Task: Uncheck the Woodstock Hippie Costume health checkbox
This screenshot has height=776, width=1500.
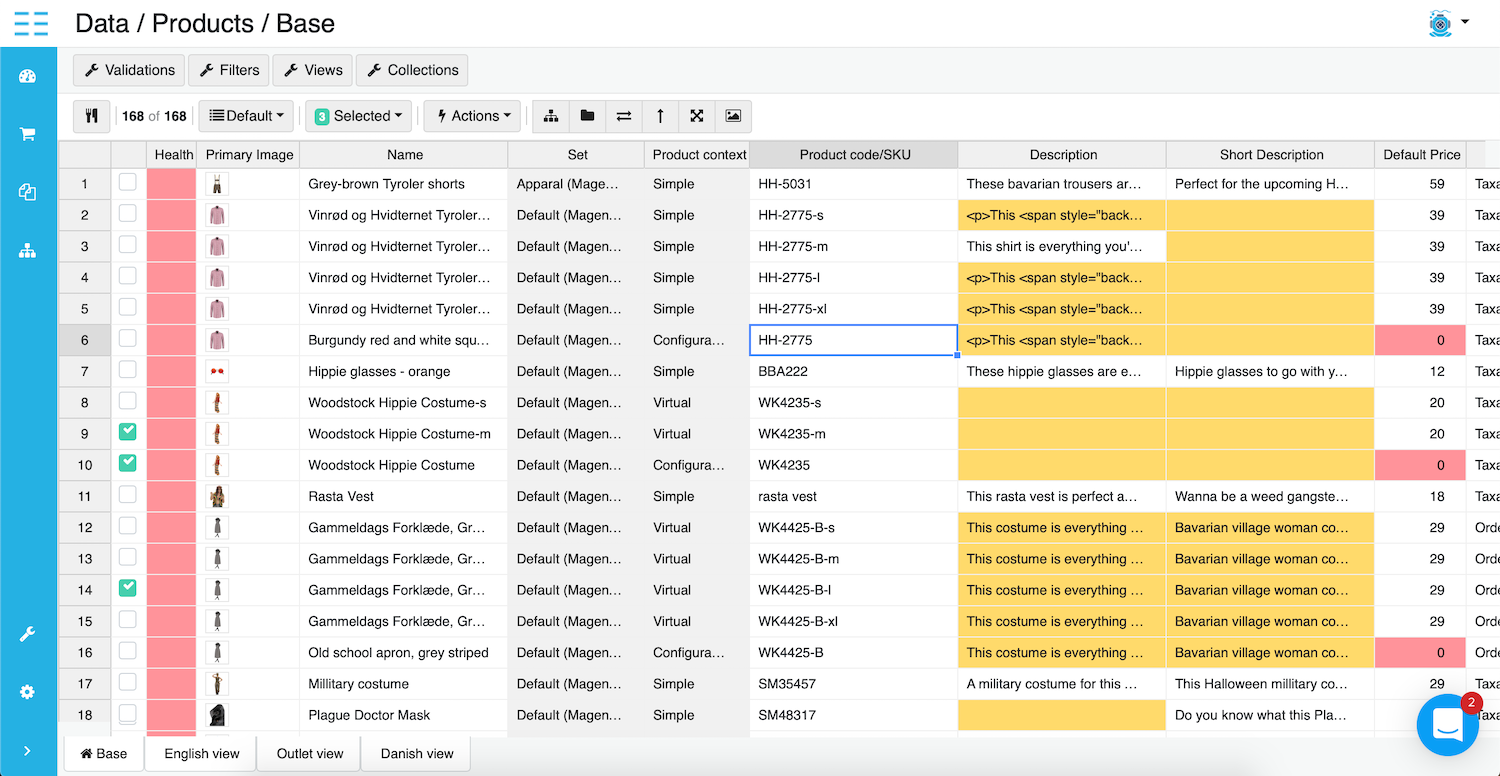Action: coord(127,464)
